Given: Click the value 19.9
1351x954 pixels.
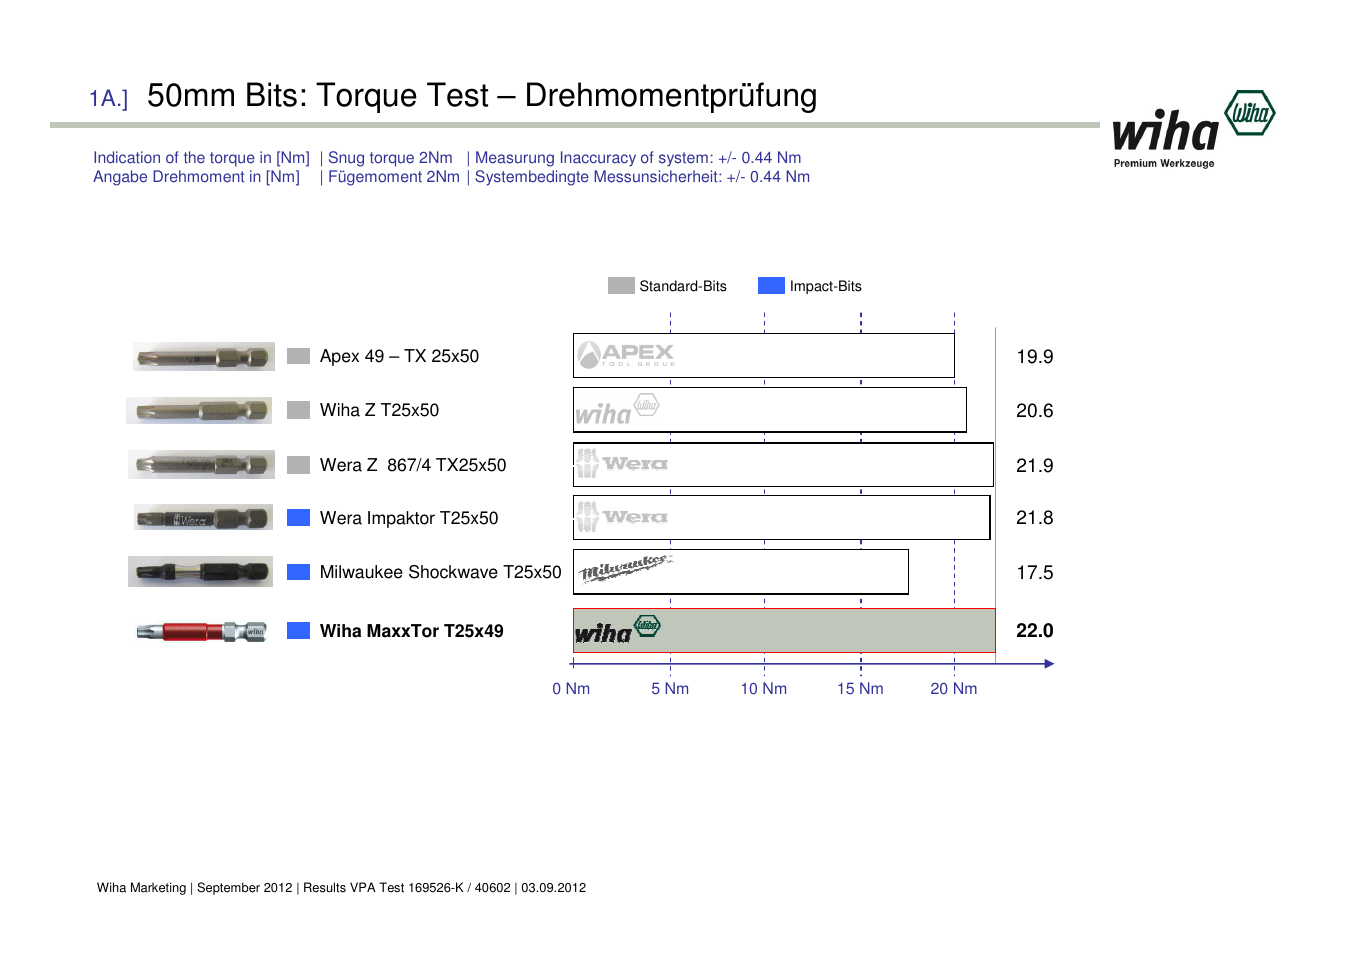Looking at the screenshot, I should click(1035, 357).
